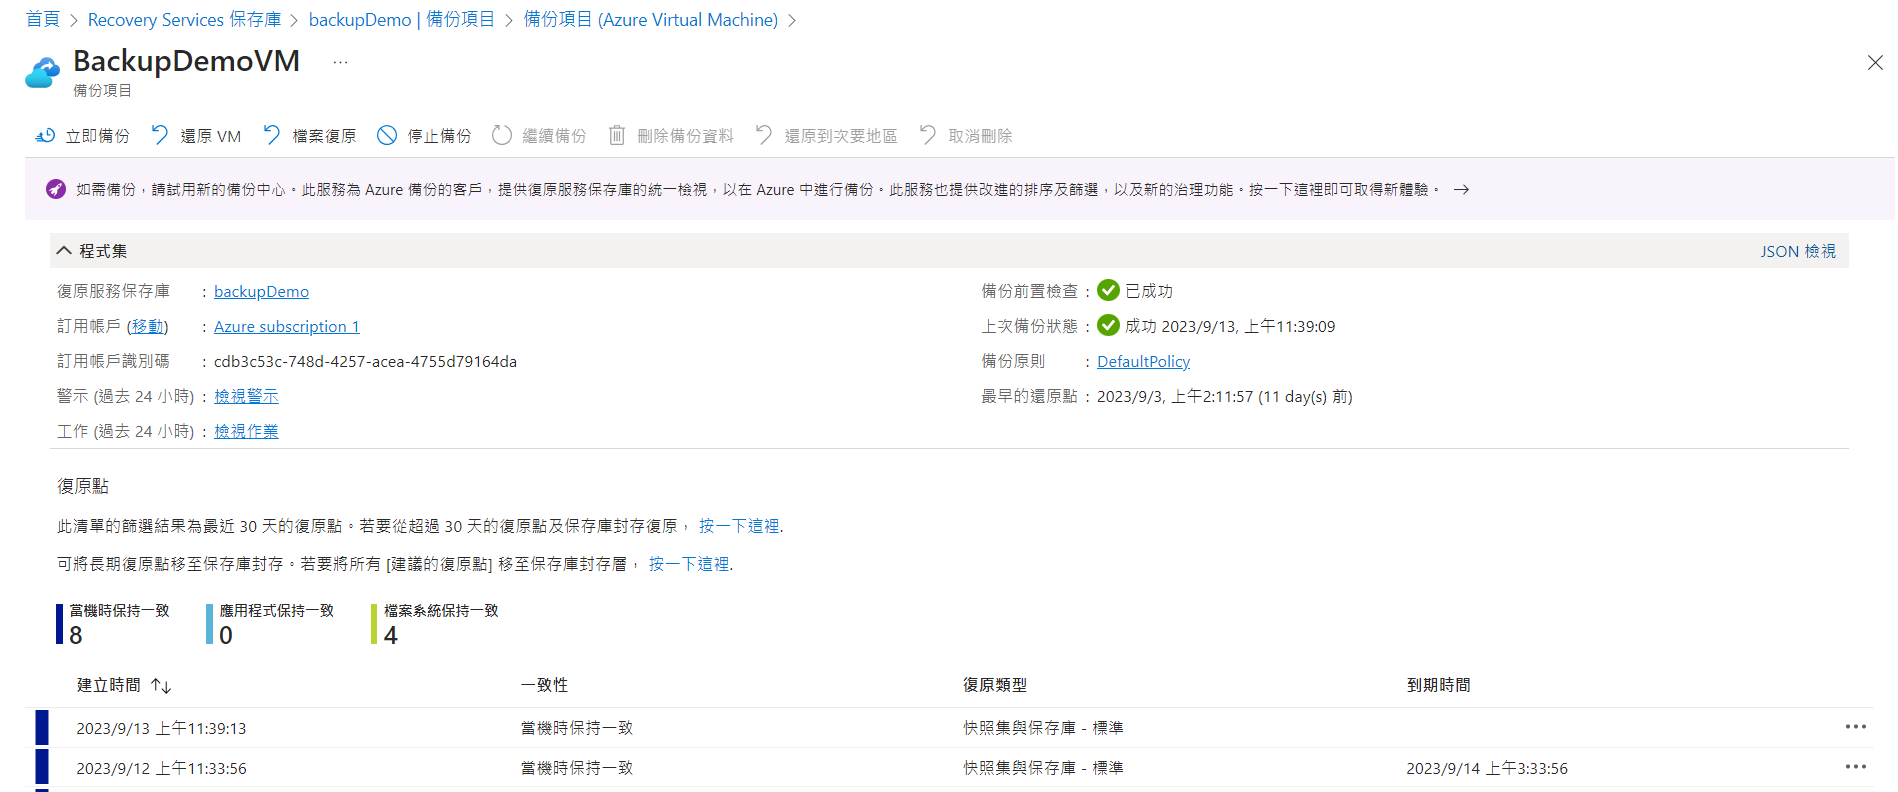Click the 還原到次要地區 icon
This screenshot has width=1898, height=792.
pyautogui.click(x=764, y=135)
